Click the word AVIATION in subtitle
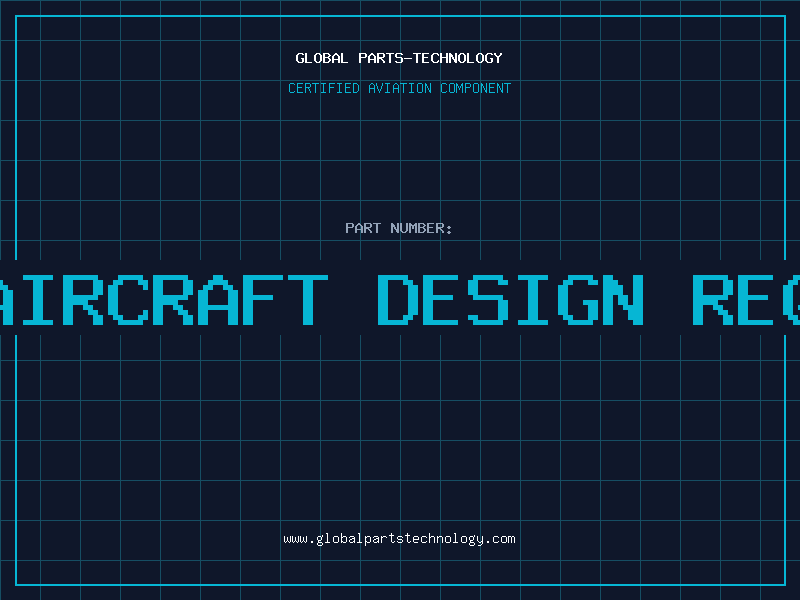Image resolution: width=800 pixels, height=600 pixels. 399,88
